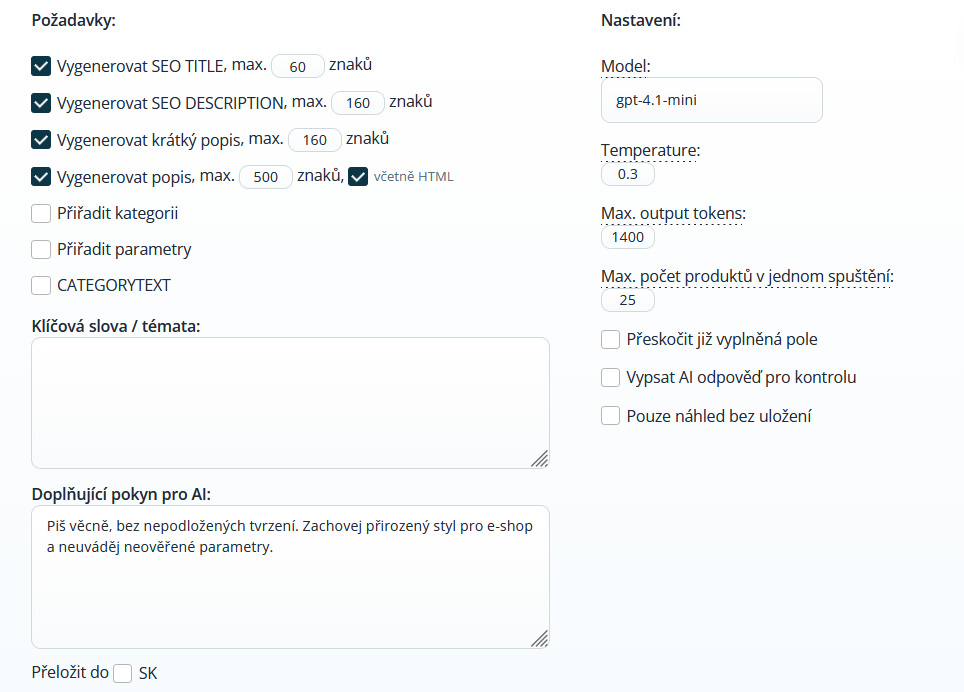Focus the Max. output tokens field
Screen dimensions: 964x692
tap(628, 238)
